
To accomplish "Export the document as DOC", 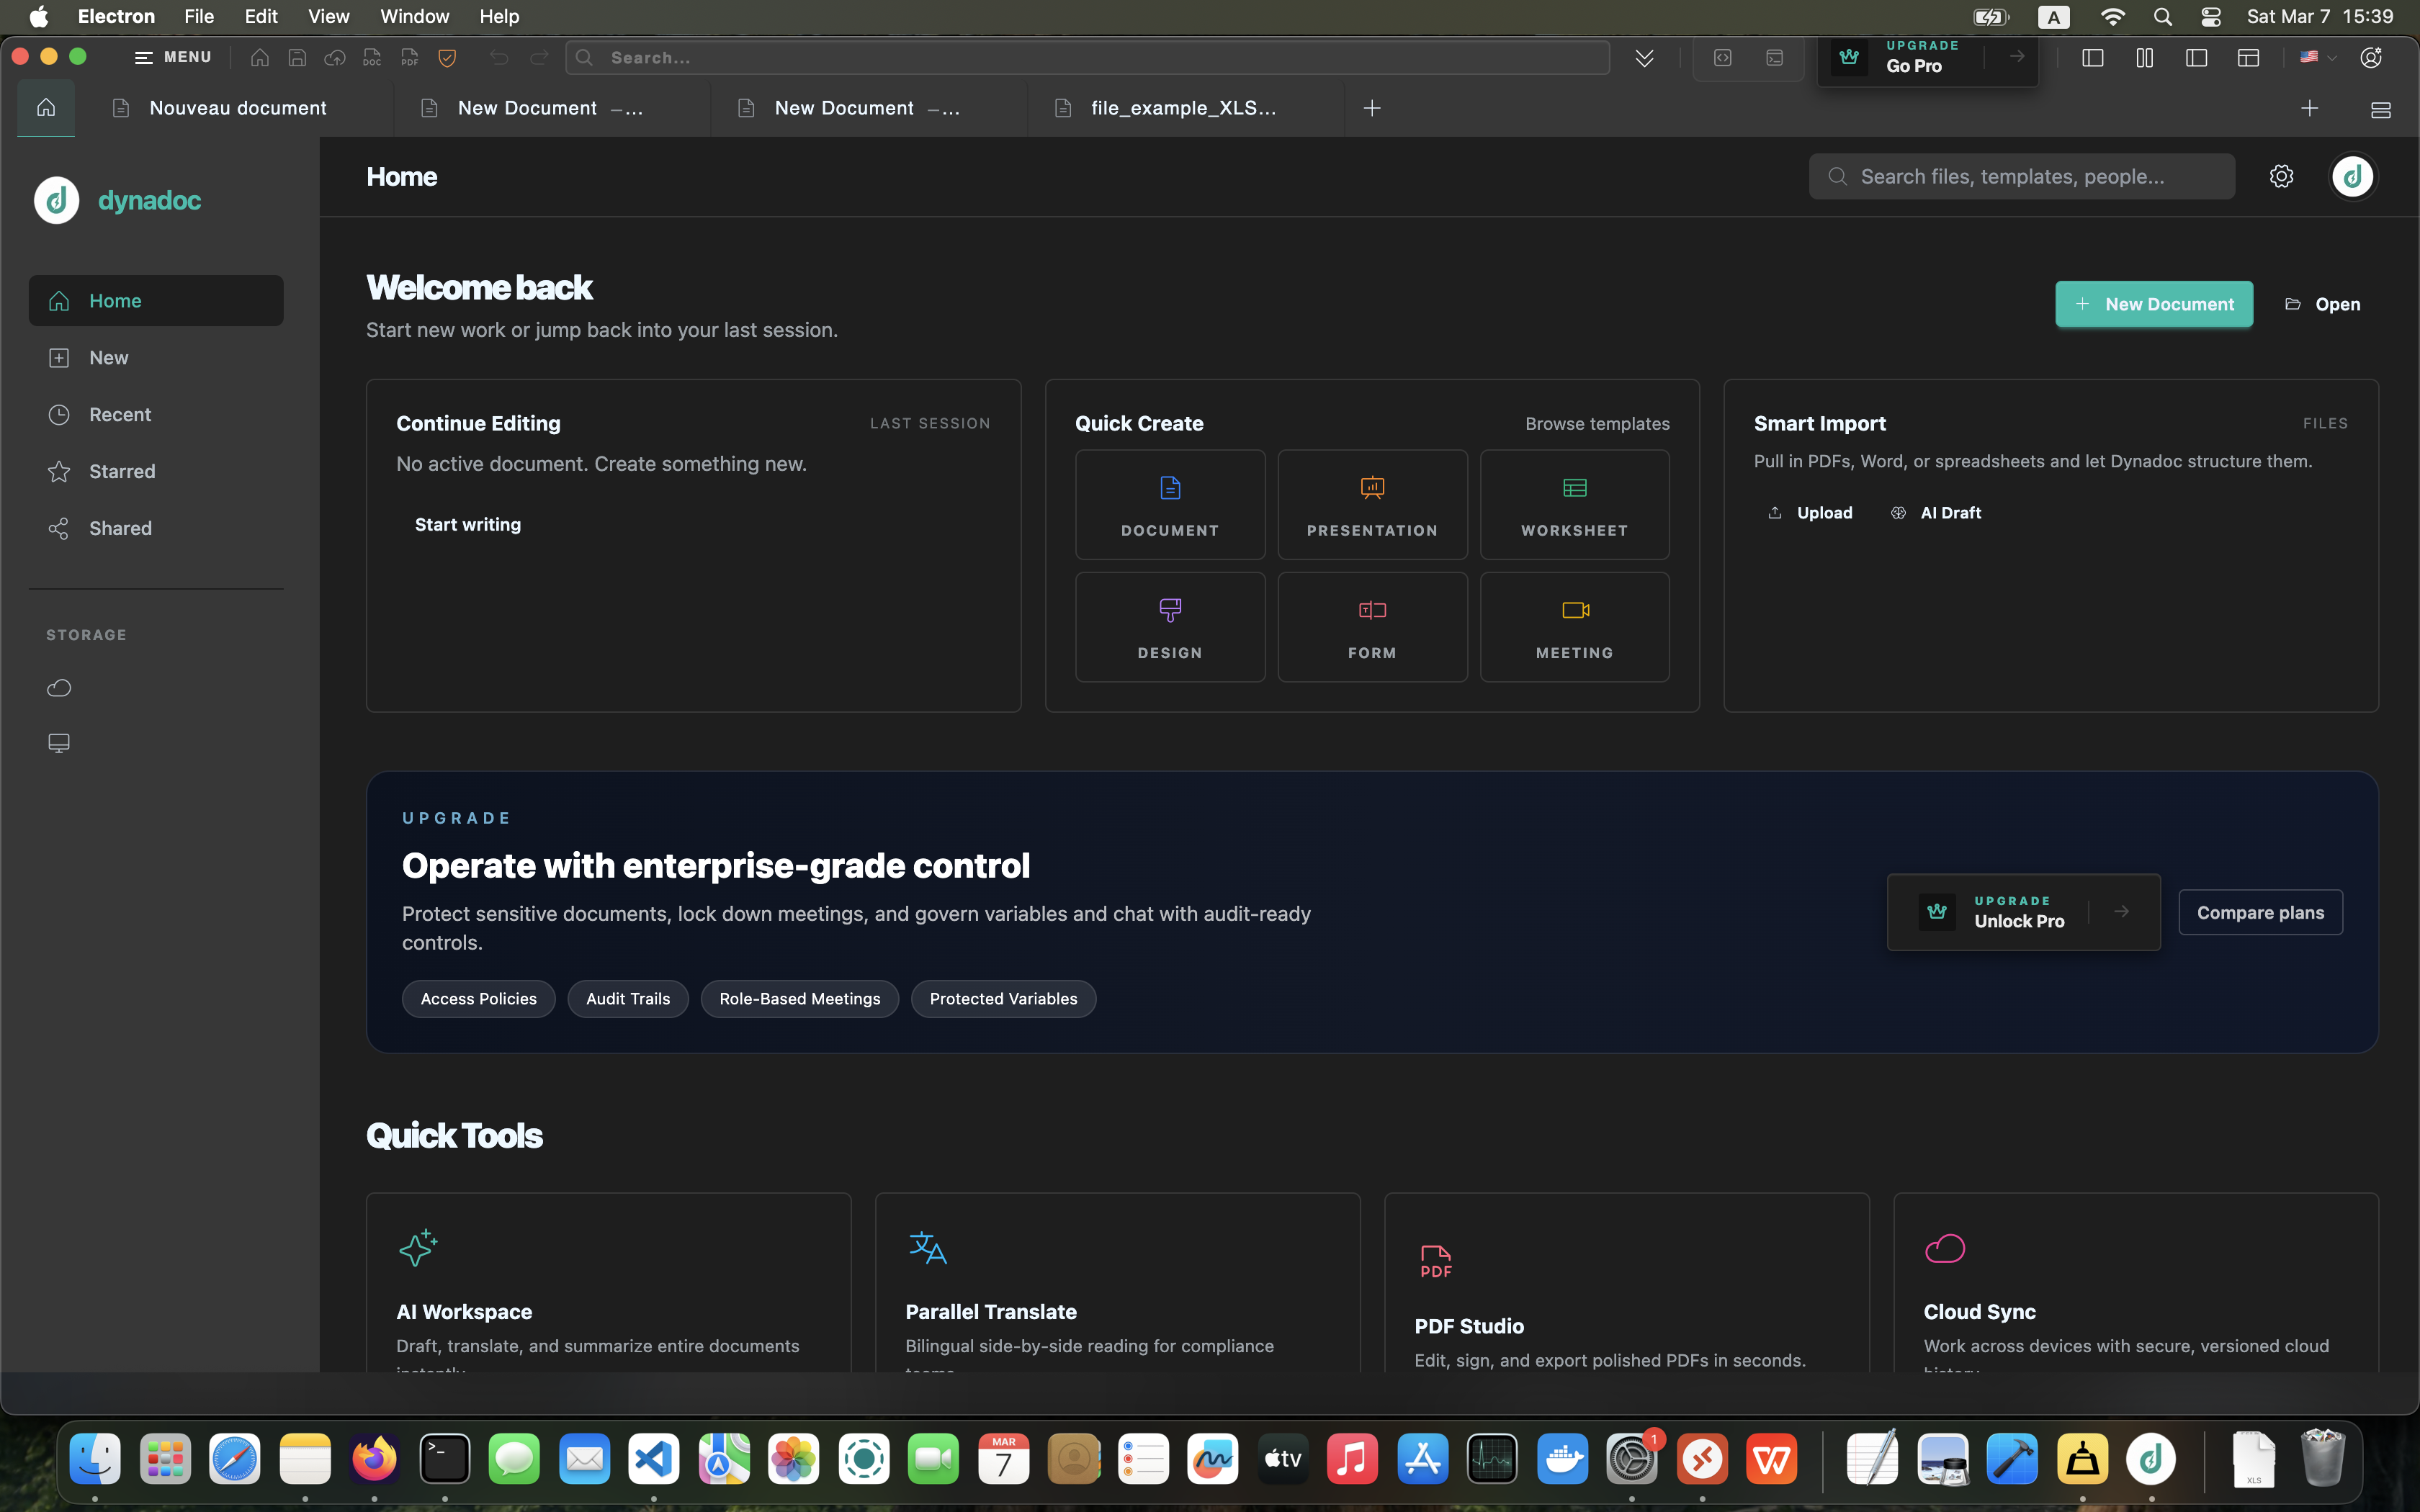I will [372, 57].
